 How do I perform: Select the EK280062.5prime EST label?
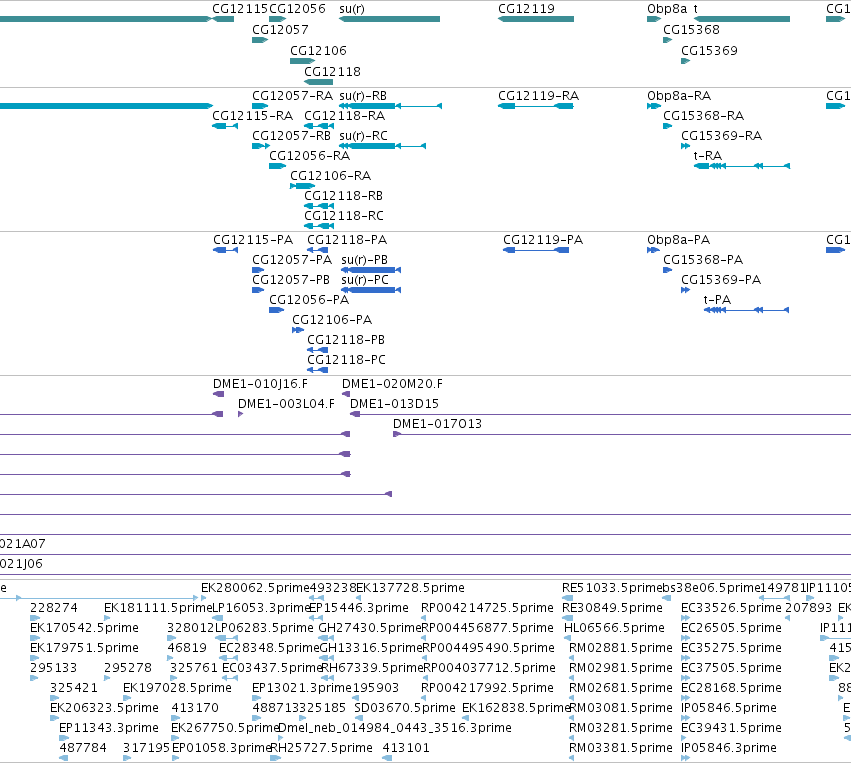pyautogui.click(x=255, y=588)
